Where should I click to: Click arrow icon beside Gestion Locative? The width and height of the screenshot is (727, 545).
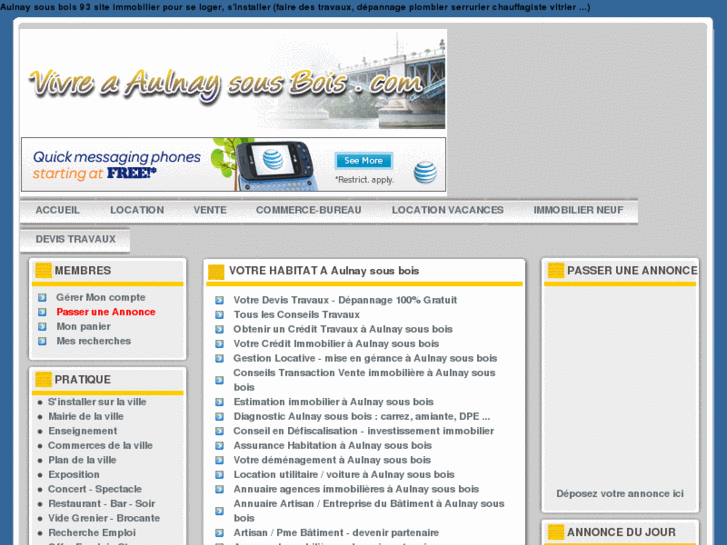coord(219,358)
